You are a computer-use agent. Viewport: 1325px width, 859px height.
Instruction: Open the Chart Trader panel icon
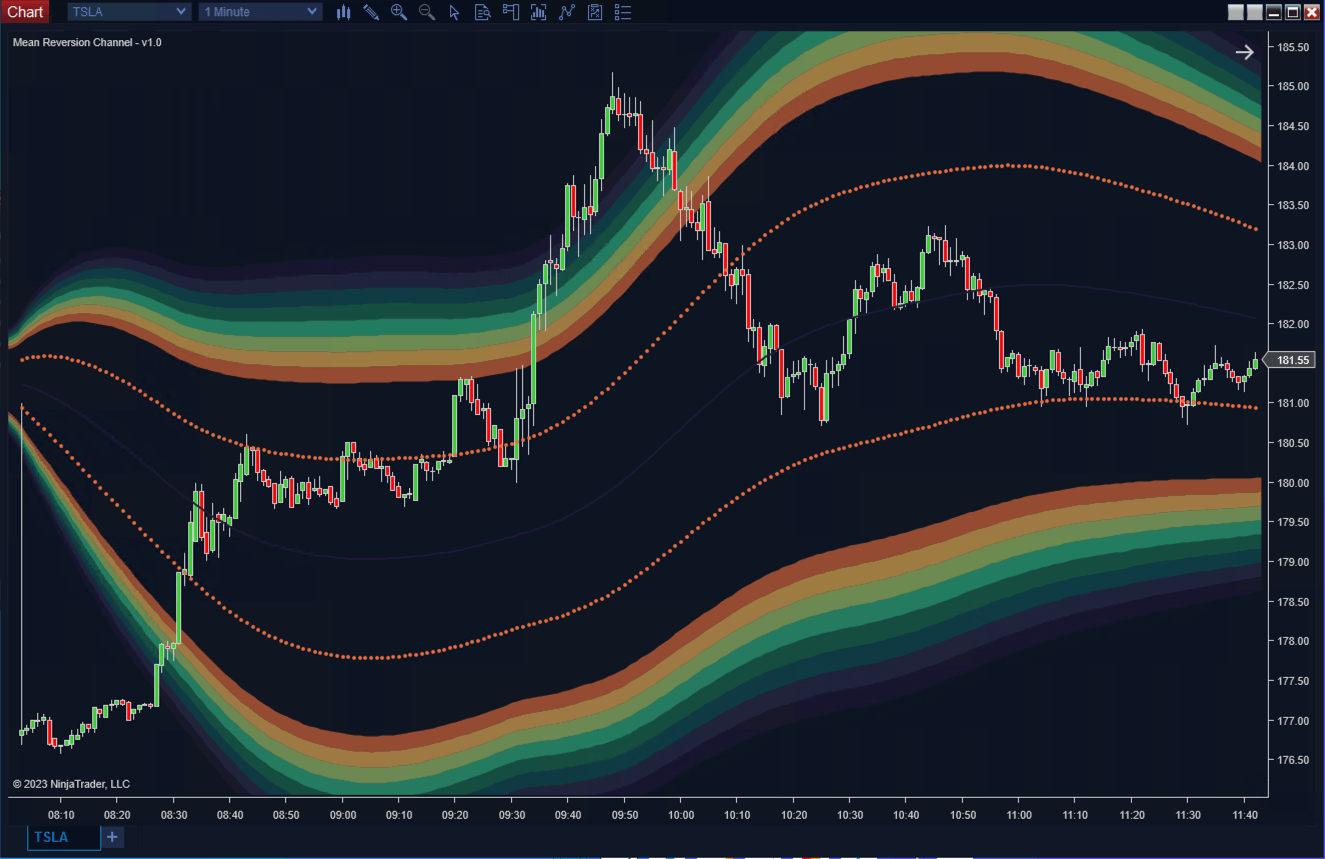510,12
